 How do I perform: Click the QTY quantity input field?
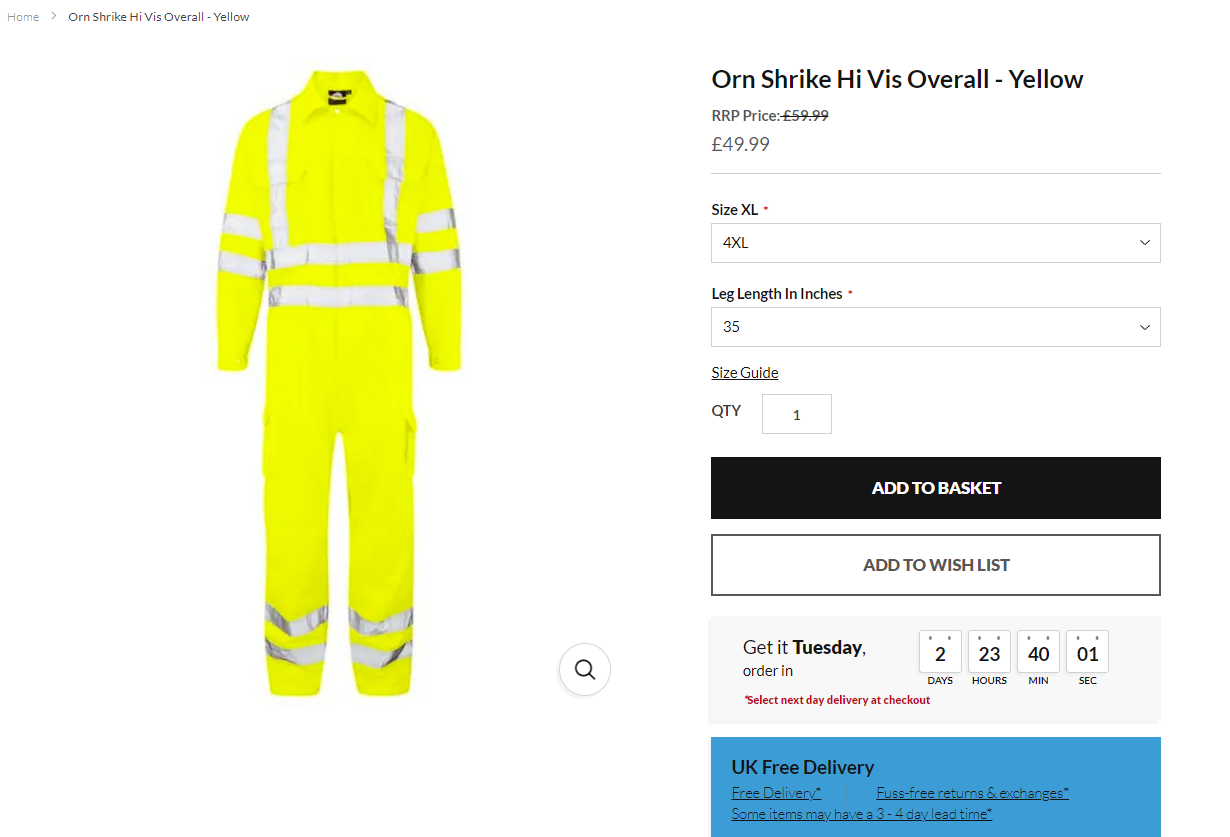pyautogui.click(x=796, y=414)
